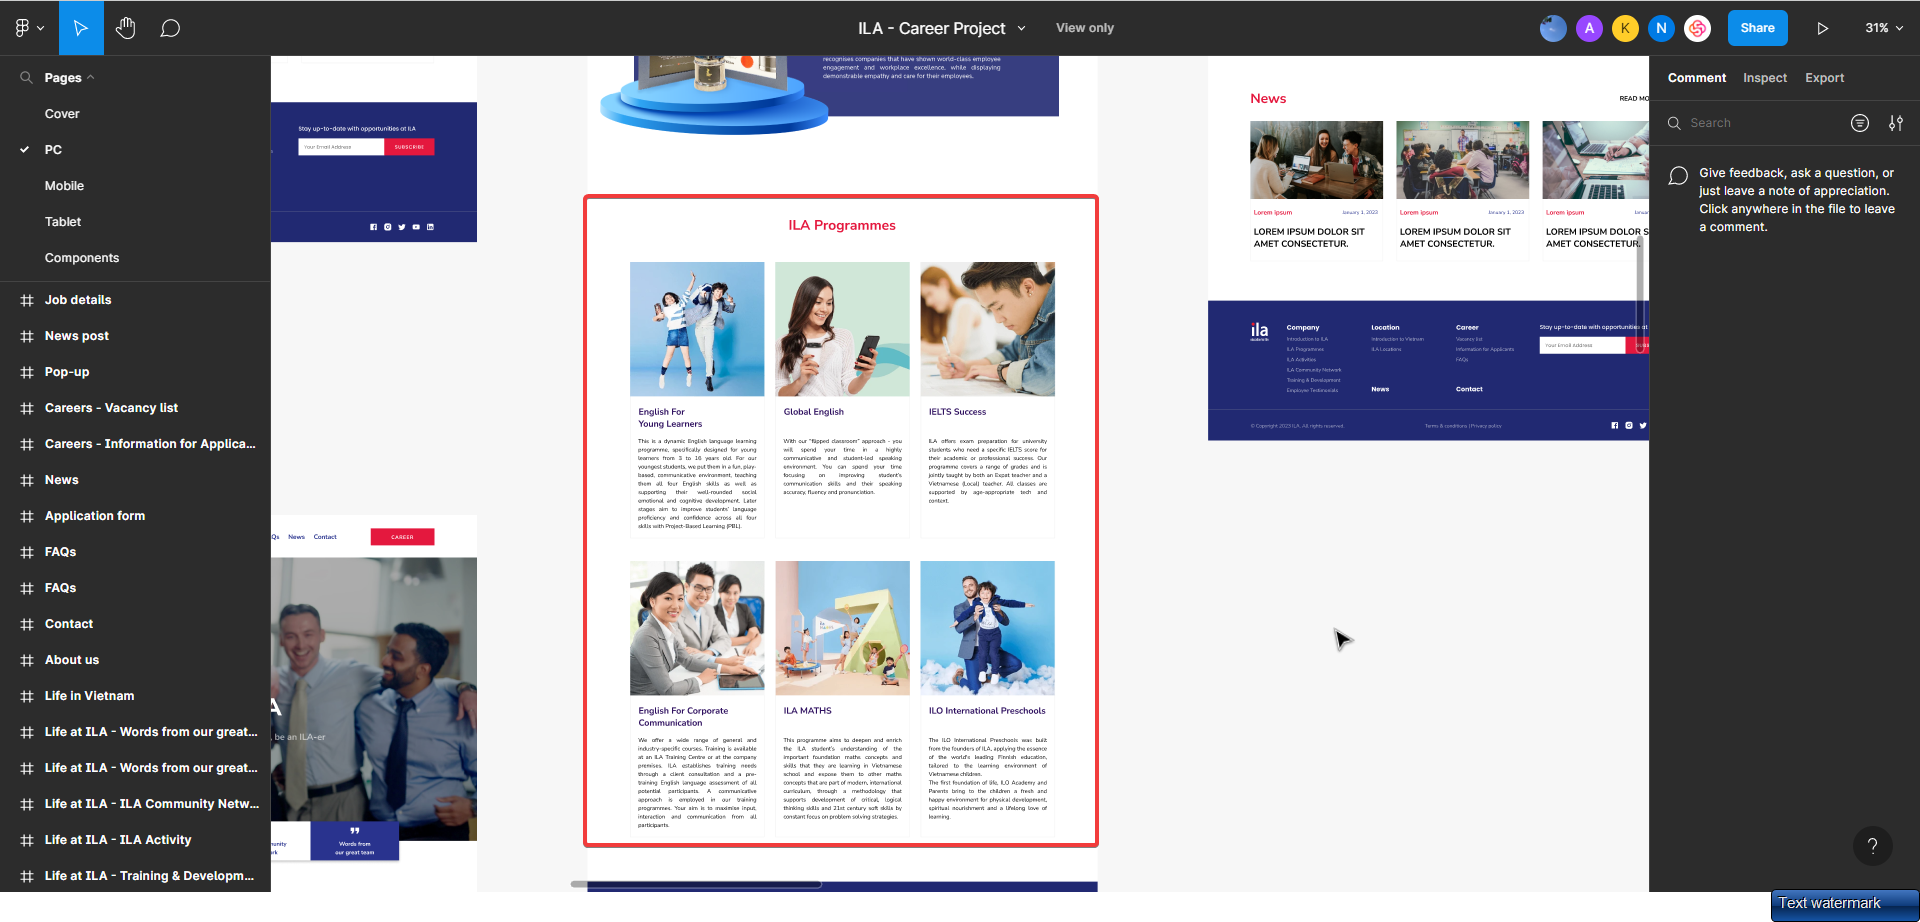Click frame icon beside About us

coord(27,660)
